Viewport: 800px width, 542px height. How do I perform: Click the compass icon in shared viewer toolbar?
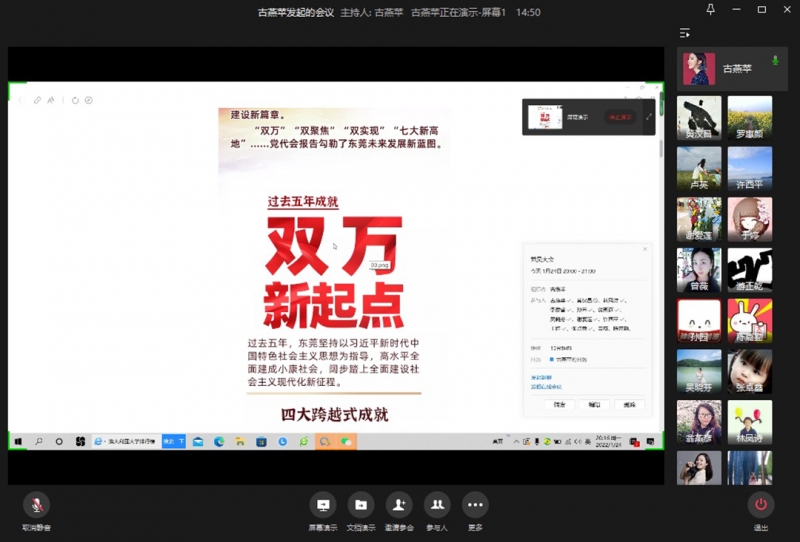89,101
